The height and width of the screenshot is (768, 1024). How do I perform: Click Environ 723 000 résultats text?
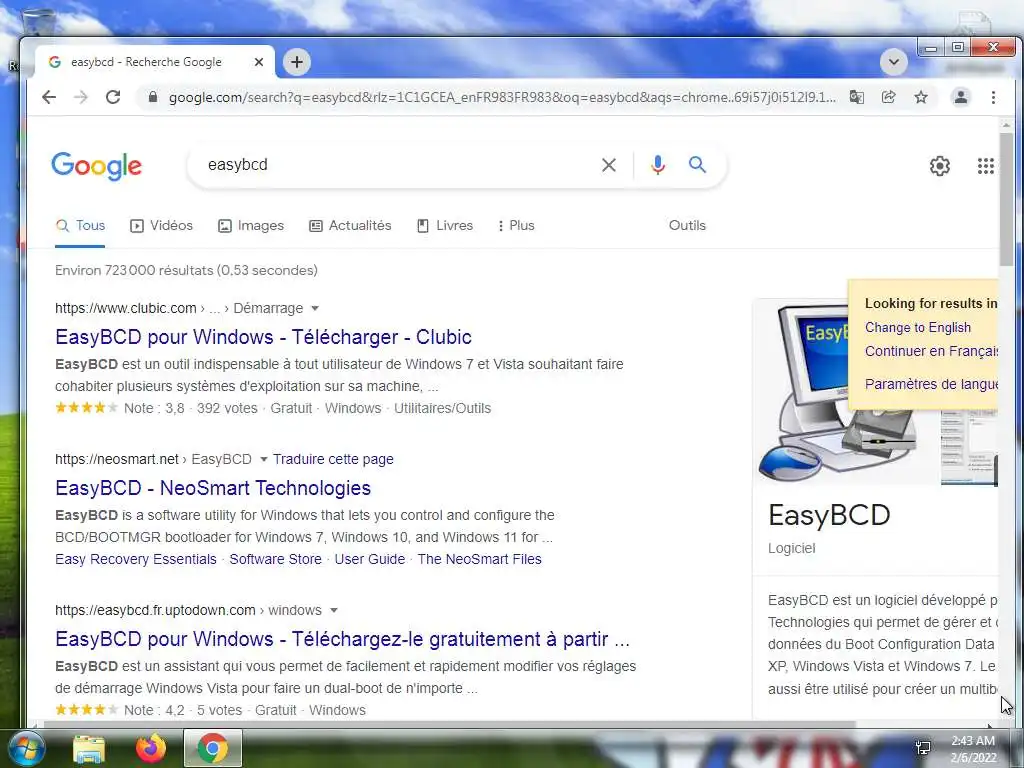click(186, 270)
